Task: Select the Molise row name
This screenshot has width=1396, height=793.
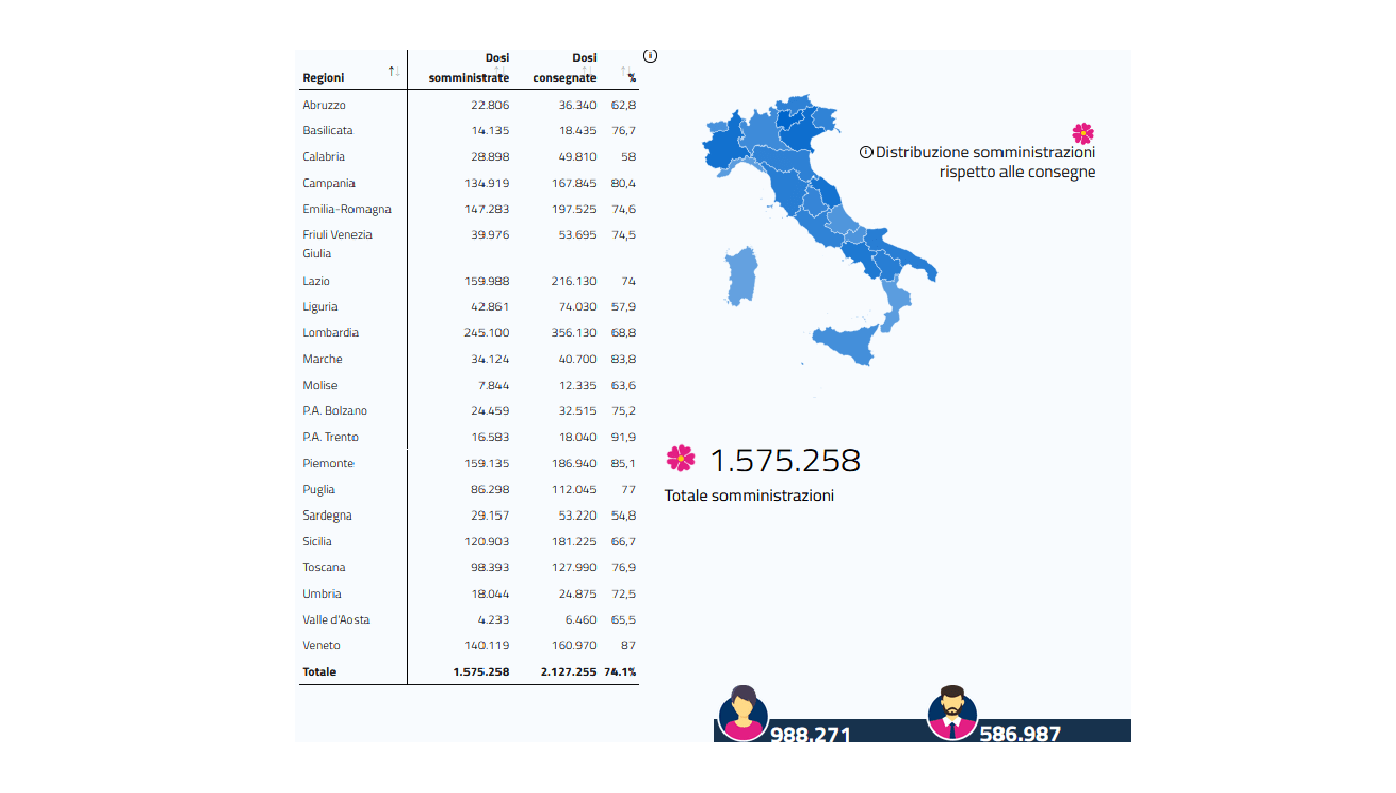Action: tap(320, 385)
